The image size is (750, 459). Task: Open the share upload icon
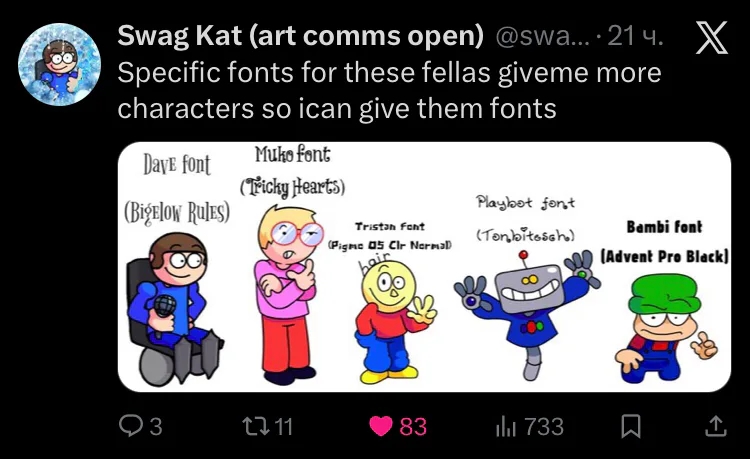pos(716,426)
